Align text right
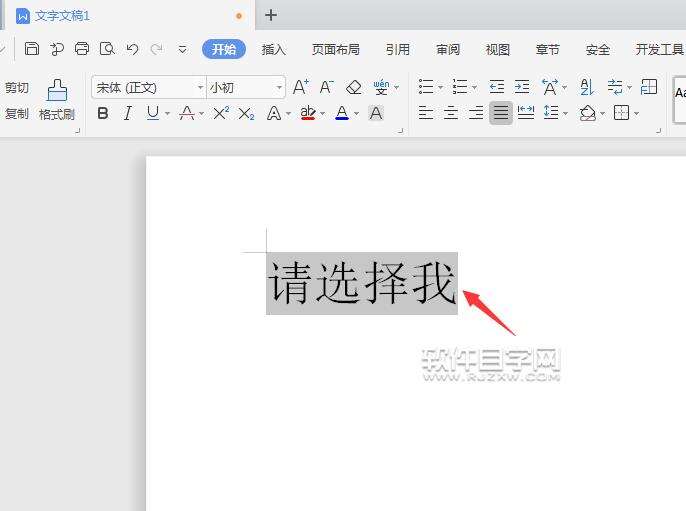This screenshot has width=686, height=511. 476,113
